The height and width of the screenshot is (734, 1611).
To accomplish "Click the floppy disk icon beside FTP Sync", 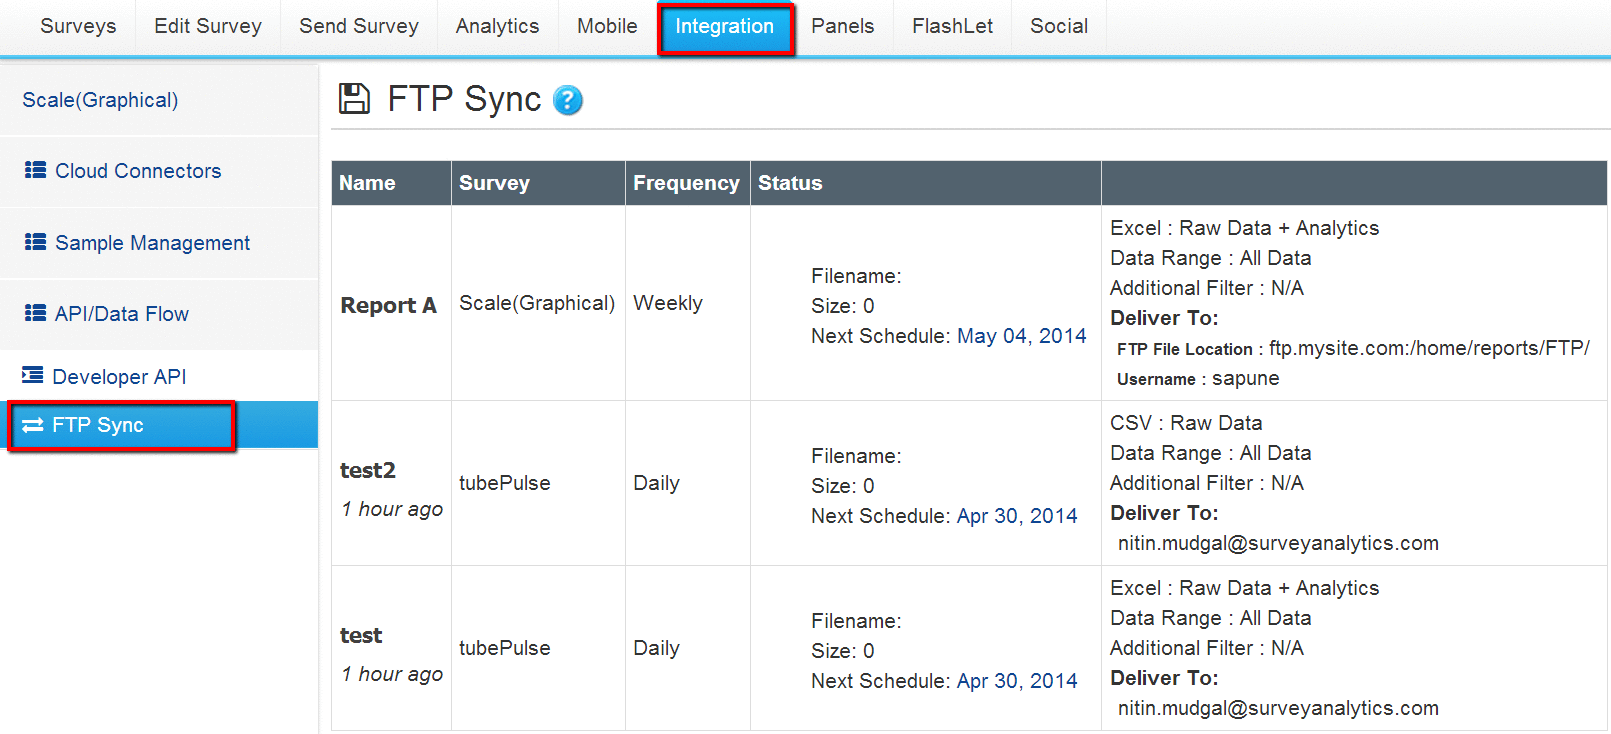I will point(354,99).
